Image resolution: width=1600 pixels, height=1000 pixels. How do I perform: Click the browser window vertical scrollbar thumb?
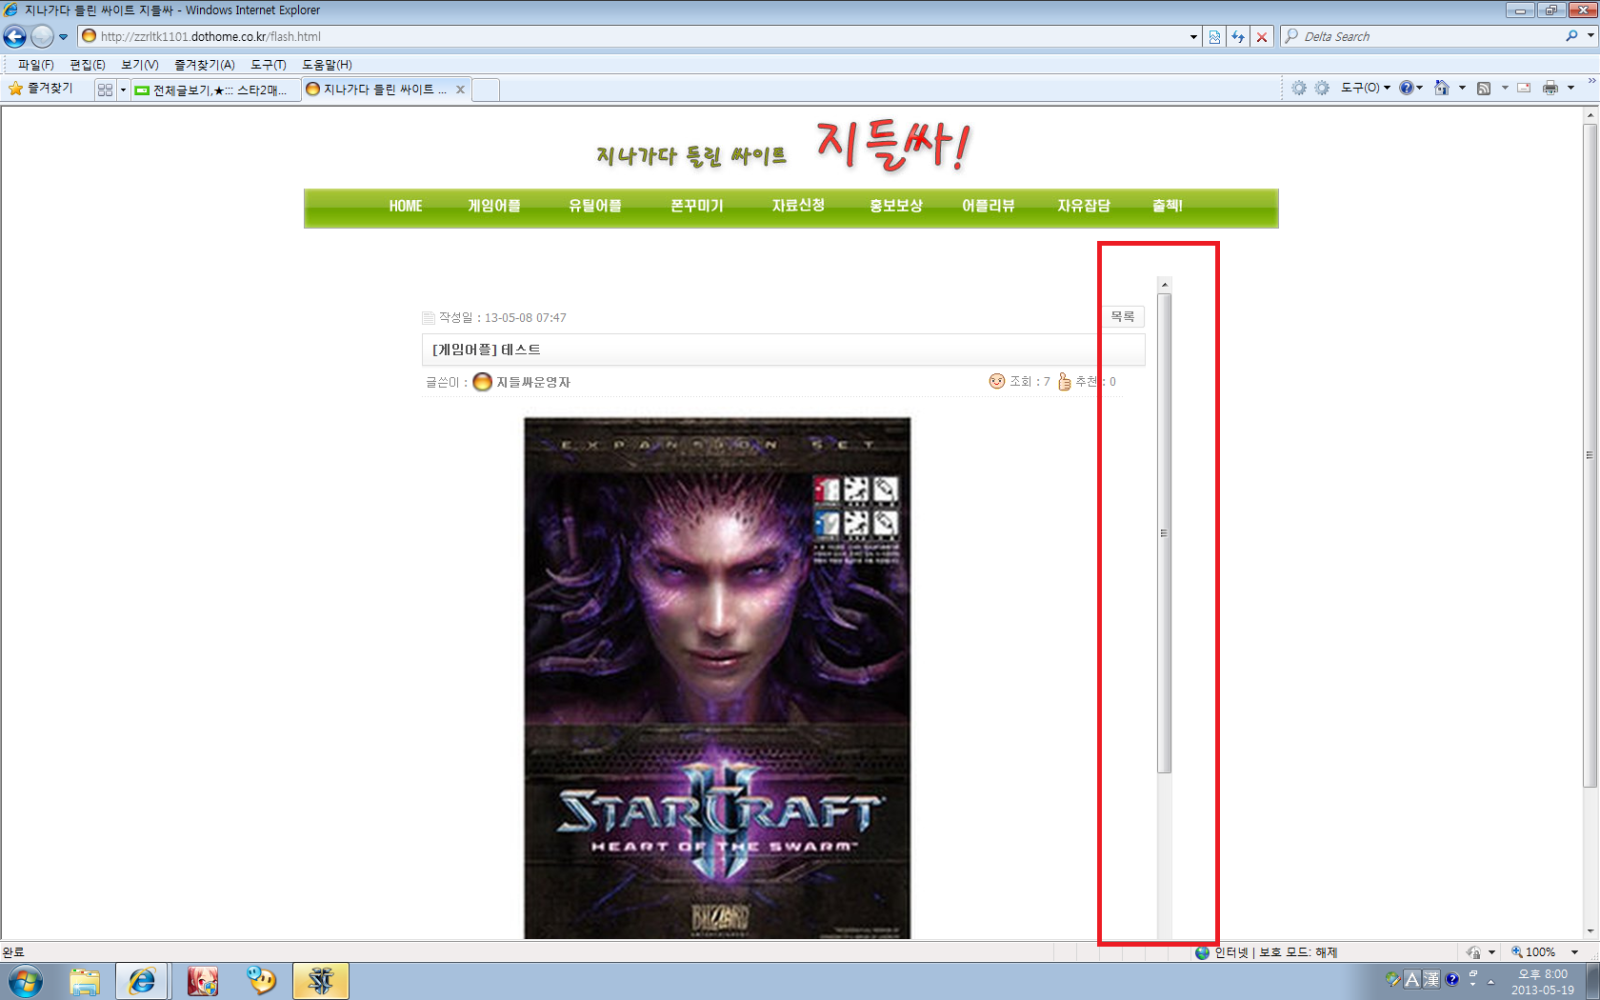(x=1590, y=455)
